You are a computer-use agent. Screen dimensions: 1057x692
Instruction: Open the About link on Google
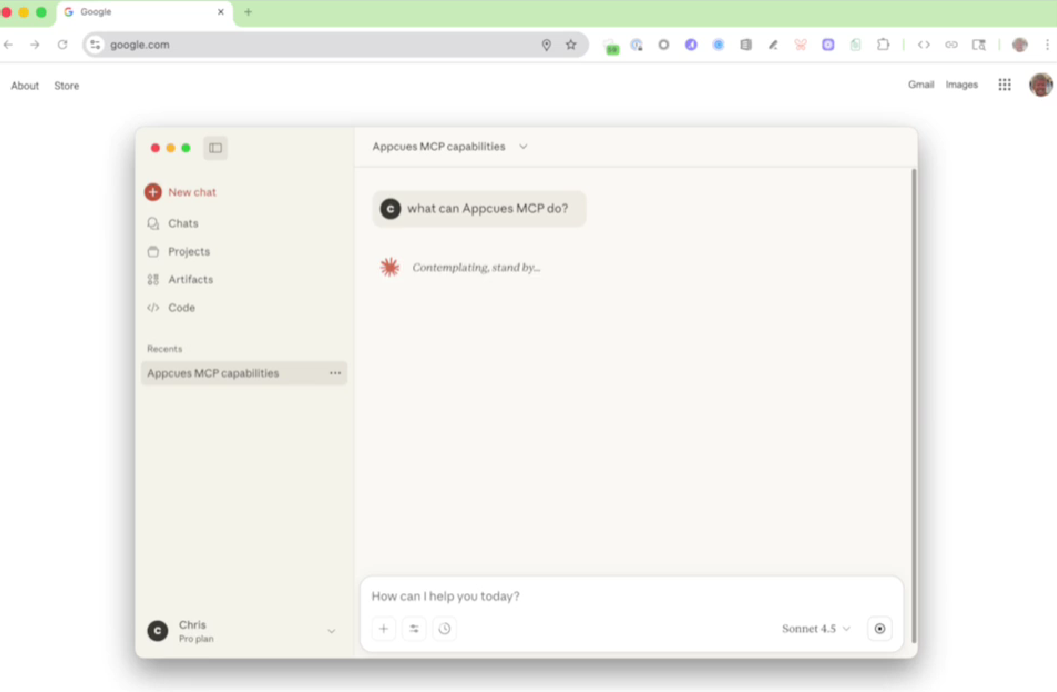[25, 86]
